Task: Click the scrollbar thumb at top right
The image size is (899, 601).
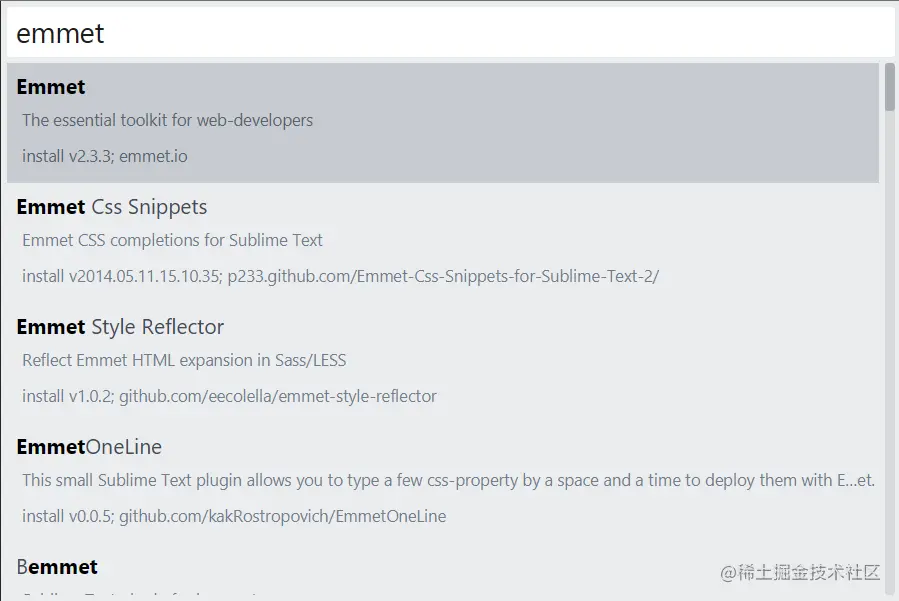Action: tap(889, 86)
